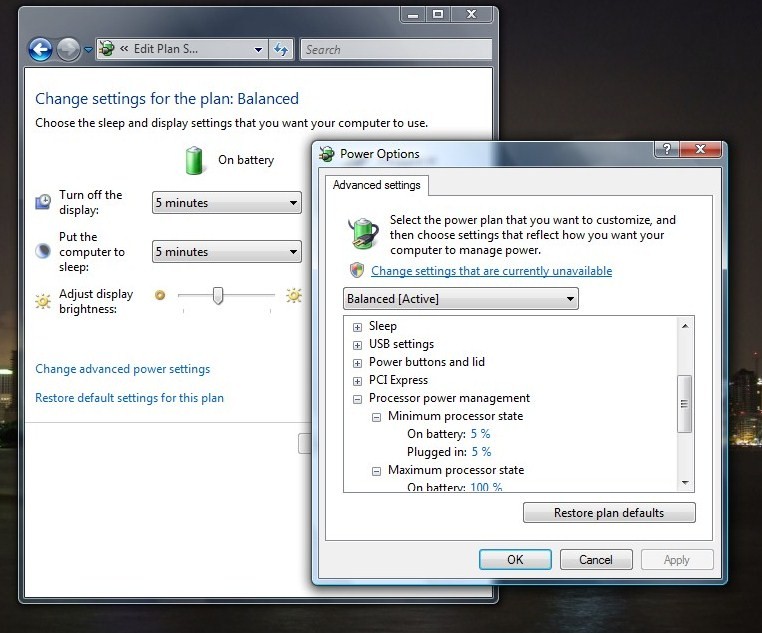Open recent pages dropdown arrow beside navigation buttons
Image resolution: width=762 pixels, height=633 pixels.
[88, 50]
